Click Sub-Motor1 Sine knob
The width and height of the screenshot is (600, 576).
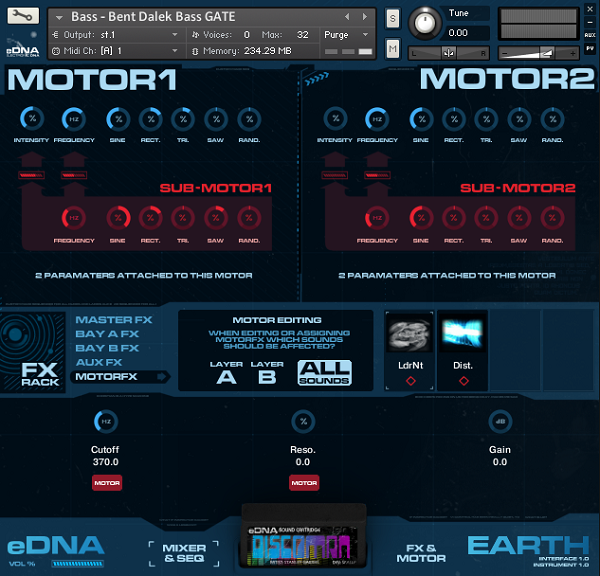(118, 218)
